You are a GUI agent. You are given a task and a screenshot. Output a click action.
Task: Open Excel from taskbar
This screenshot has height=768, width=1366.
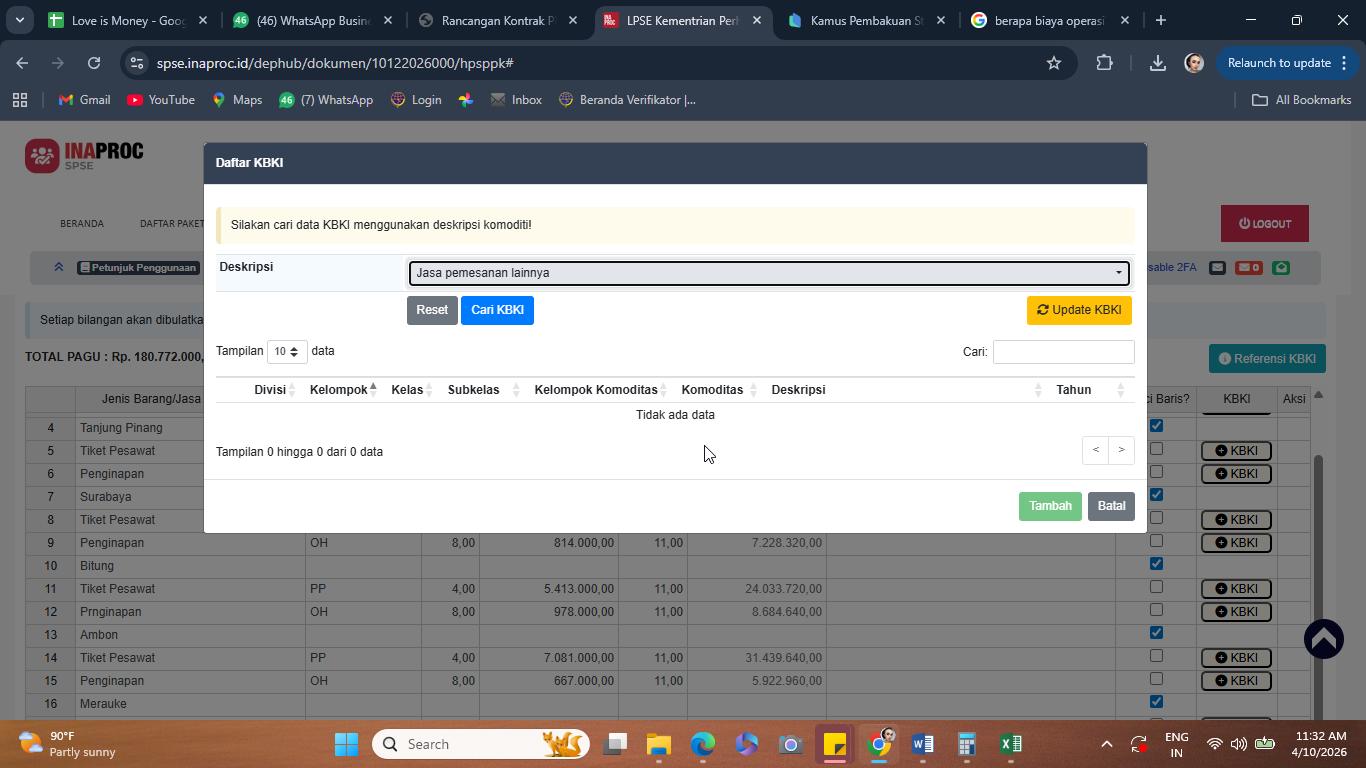point(1010,744)
